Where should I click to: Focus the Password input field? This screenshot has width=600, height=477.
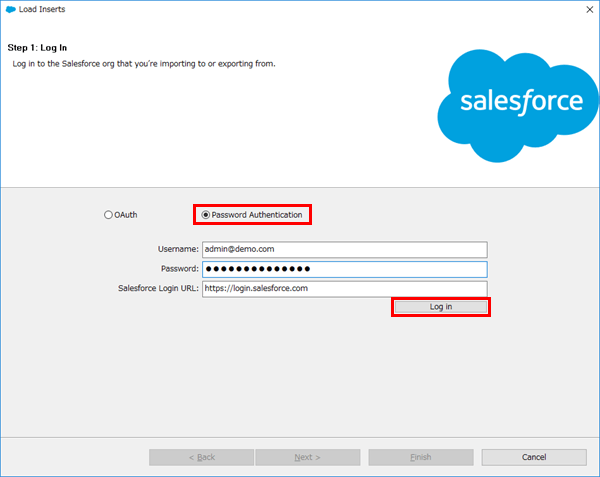pos(344,269)
